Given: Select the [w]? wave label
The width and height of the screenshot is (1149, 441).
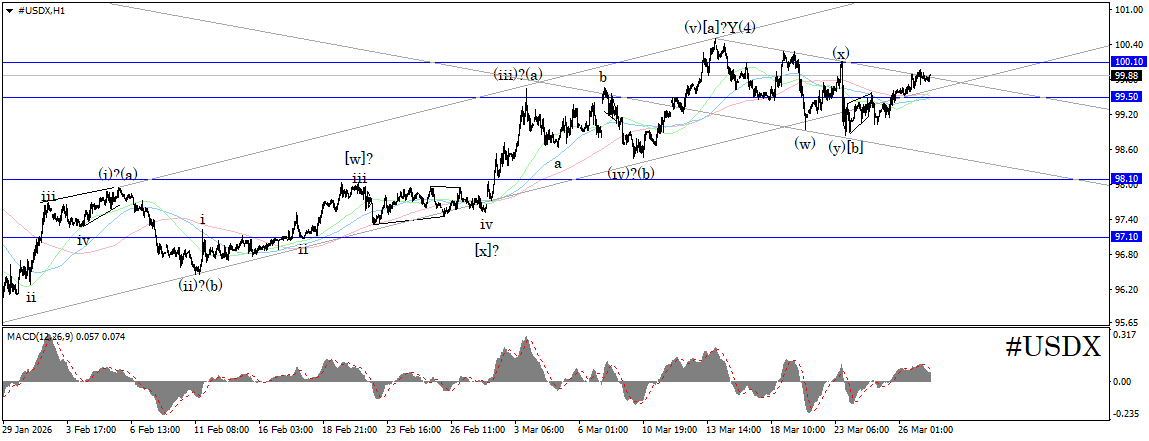Looking at the screenshot, I should point(358,158).
